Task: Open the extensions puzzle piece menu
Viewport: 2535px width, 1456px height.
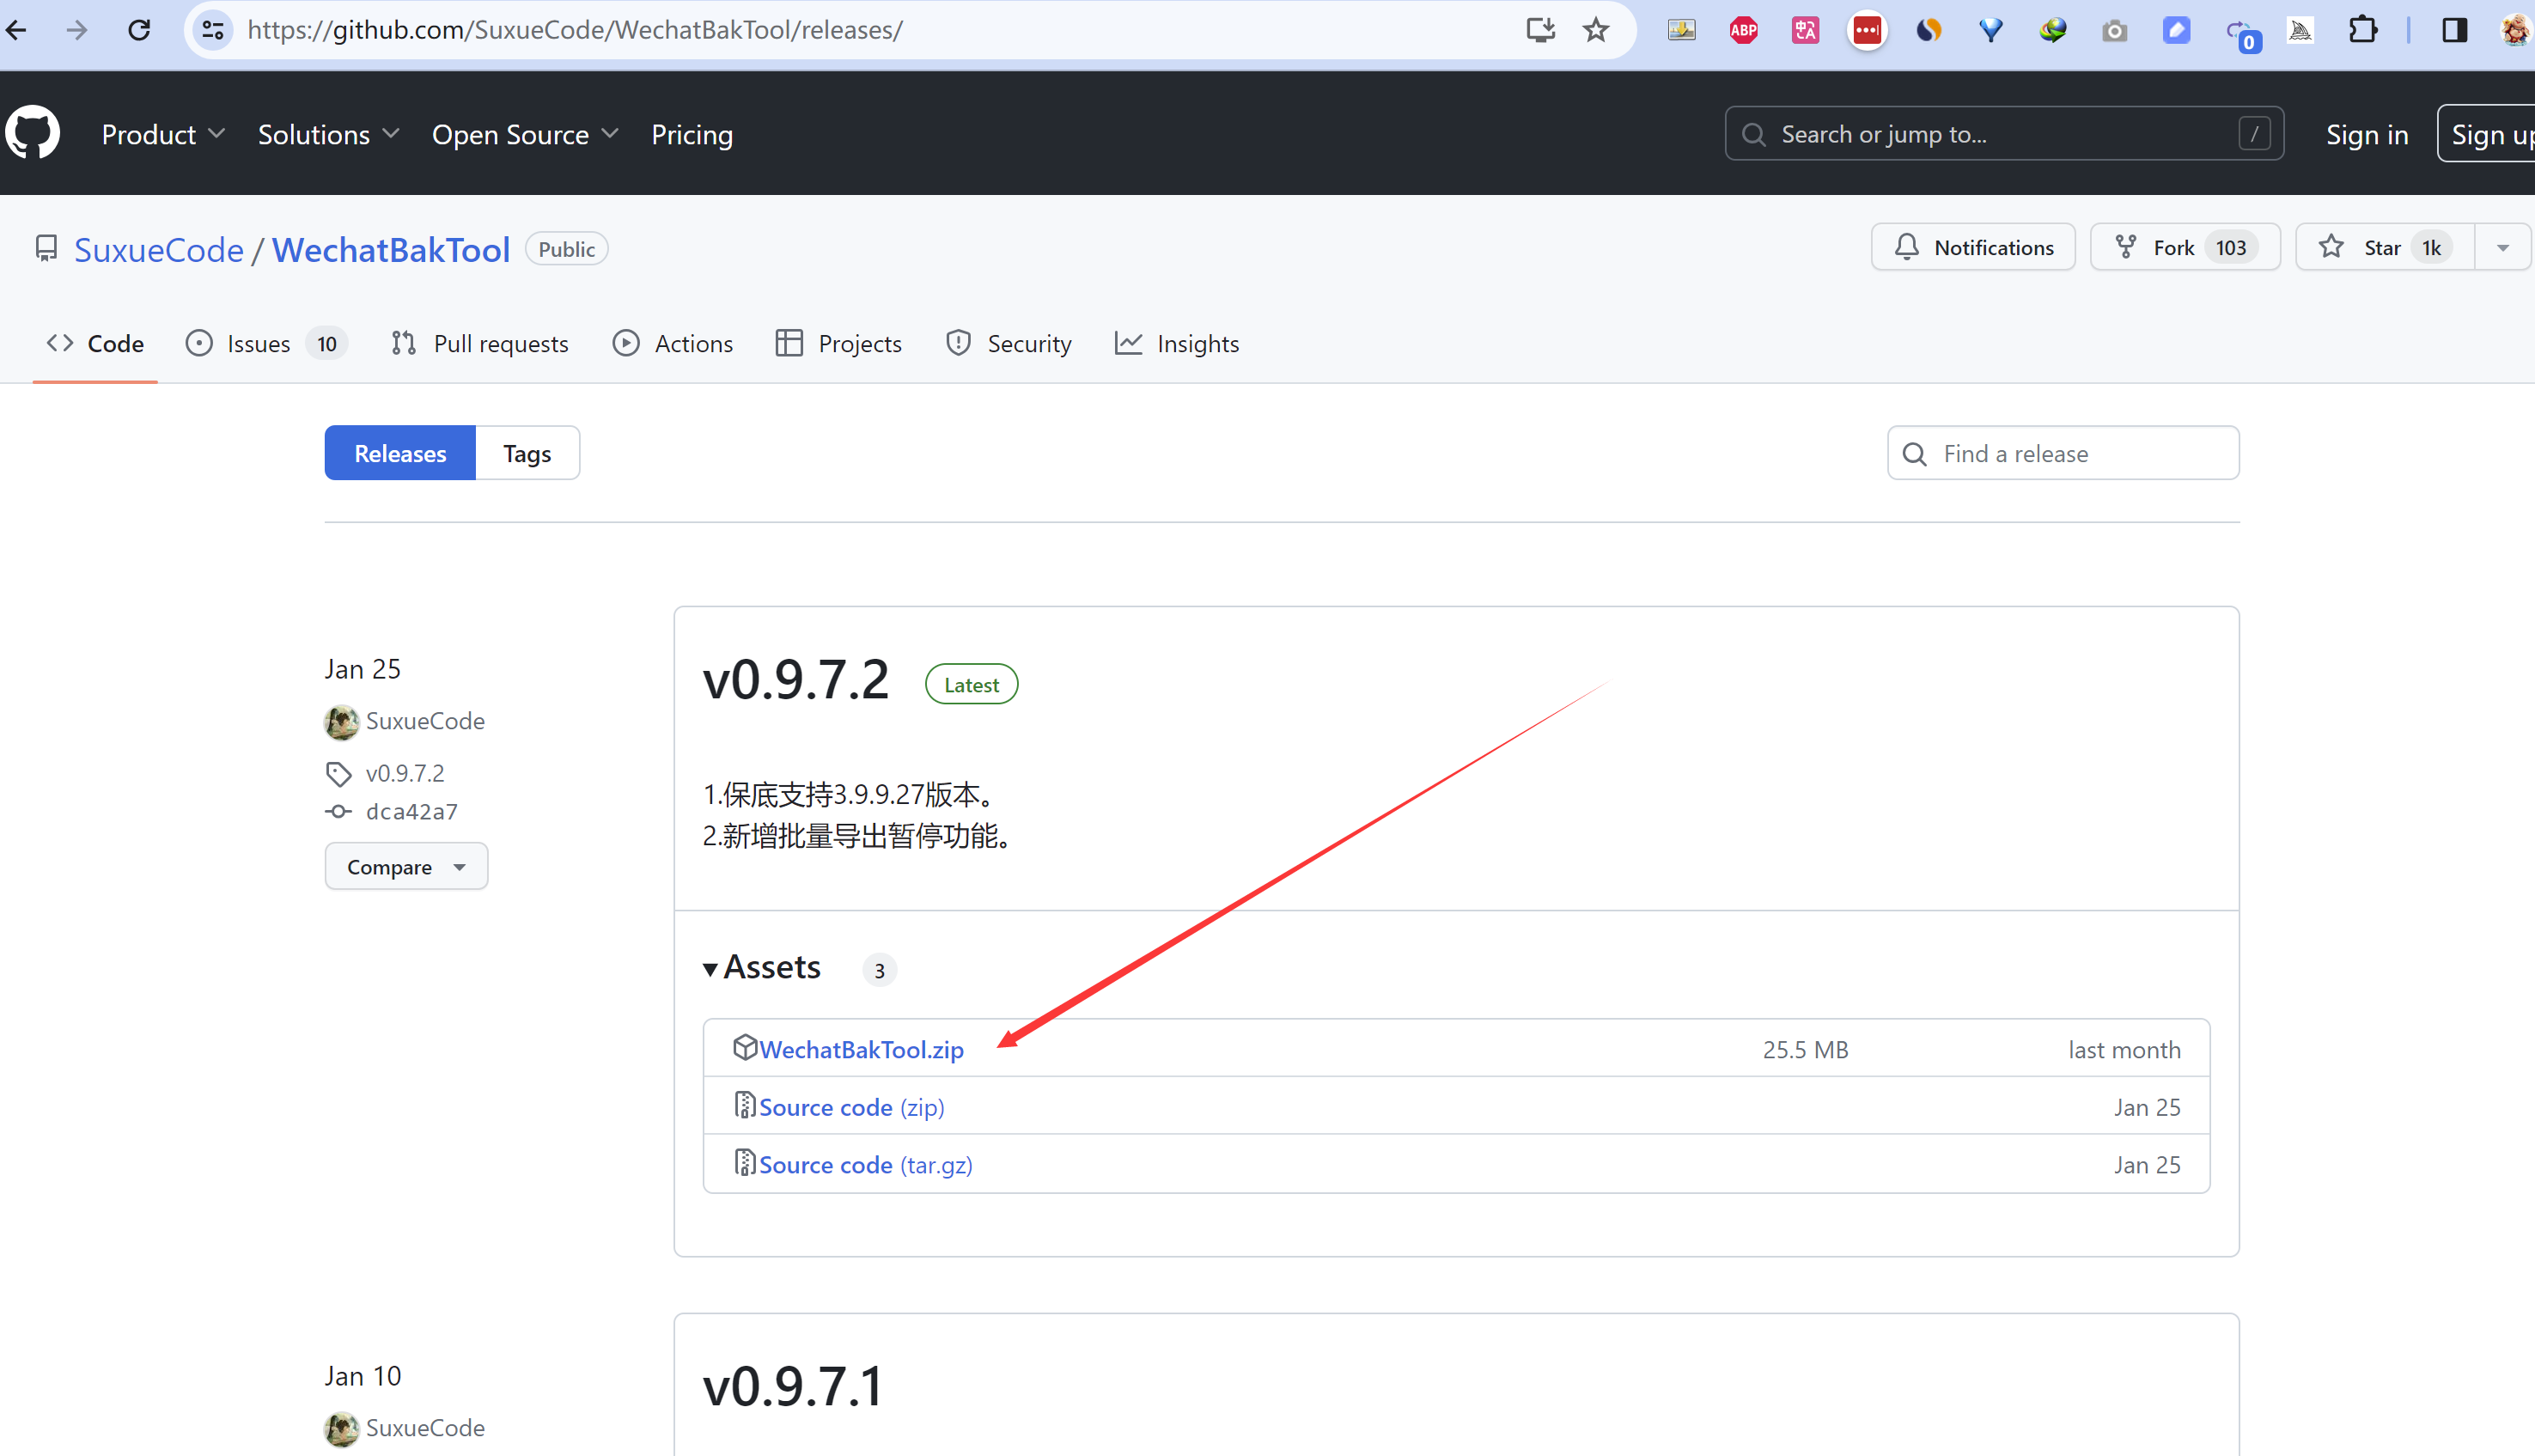Action: pos(2363,30)
